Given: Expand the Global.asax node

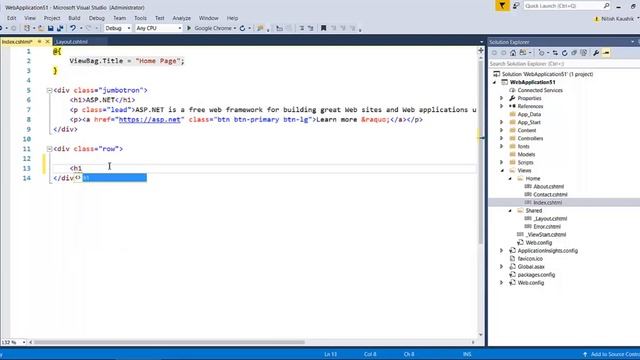Looking at the screenshot, I should tap(502, 267).
